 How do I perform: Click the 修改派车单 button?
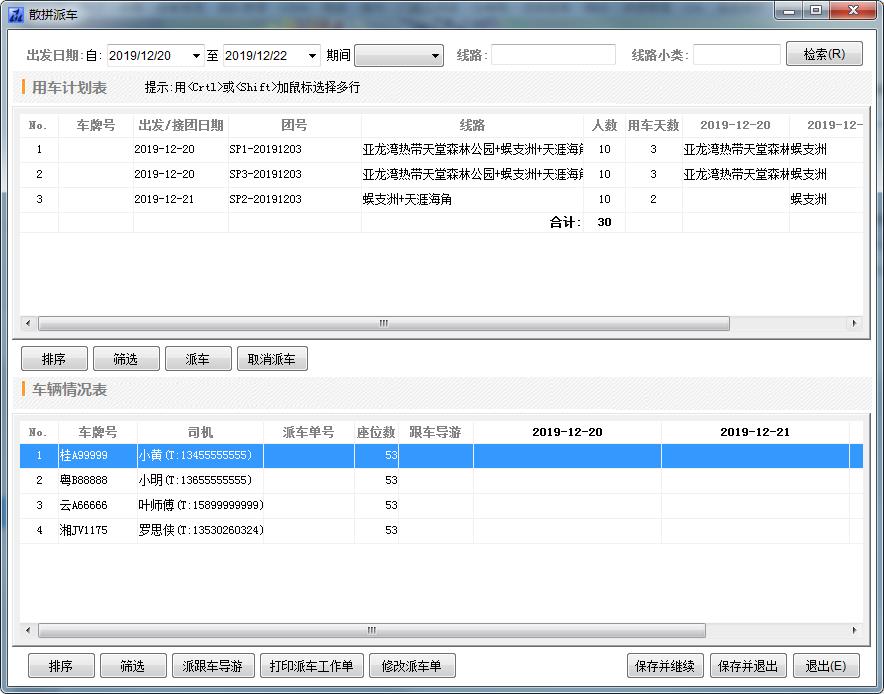tap(412, 666)
